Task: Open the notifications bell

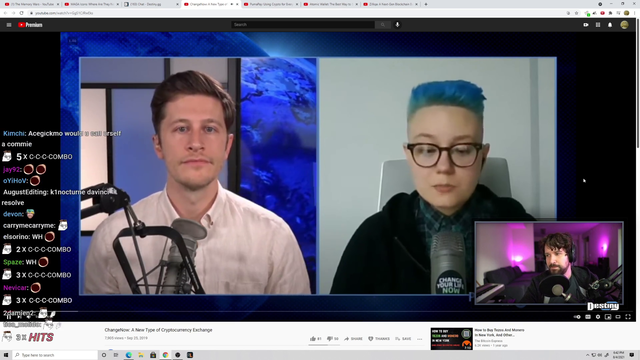Action: (610, 25)
